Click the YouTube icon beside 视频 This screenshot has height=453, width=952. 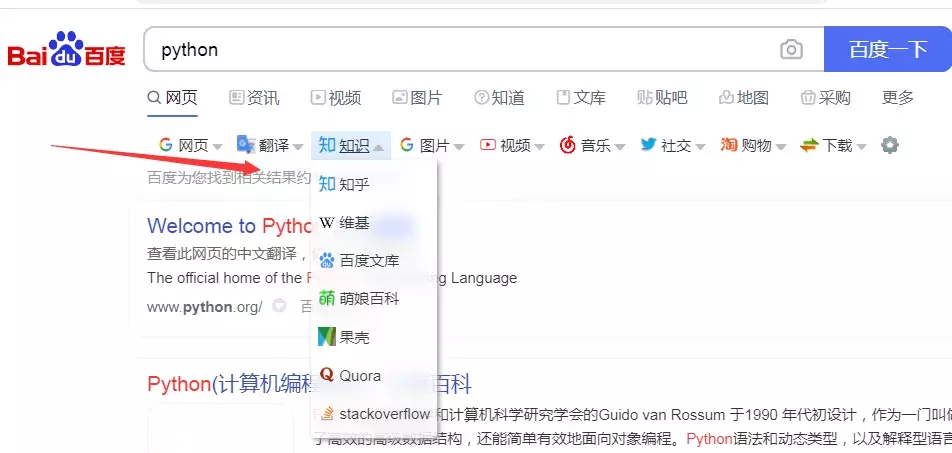[488, 145]
